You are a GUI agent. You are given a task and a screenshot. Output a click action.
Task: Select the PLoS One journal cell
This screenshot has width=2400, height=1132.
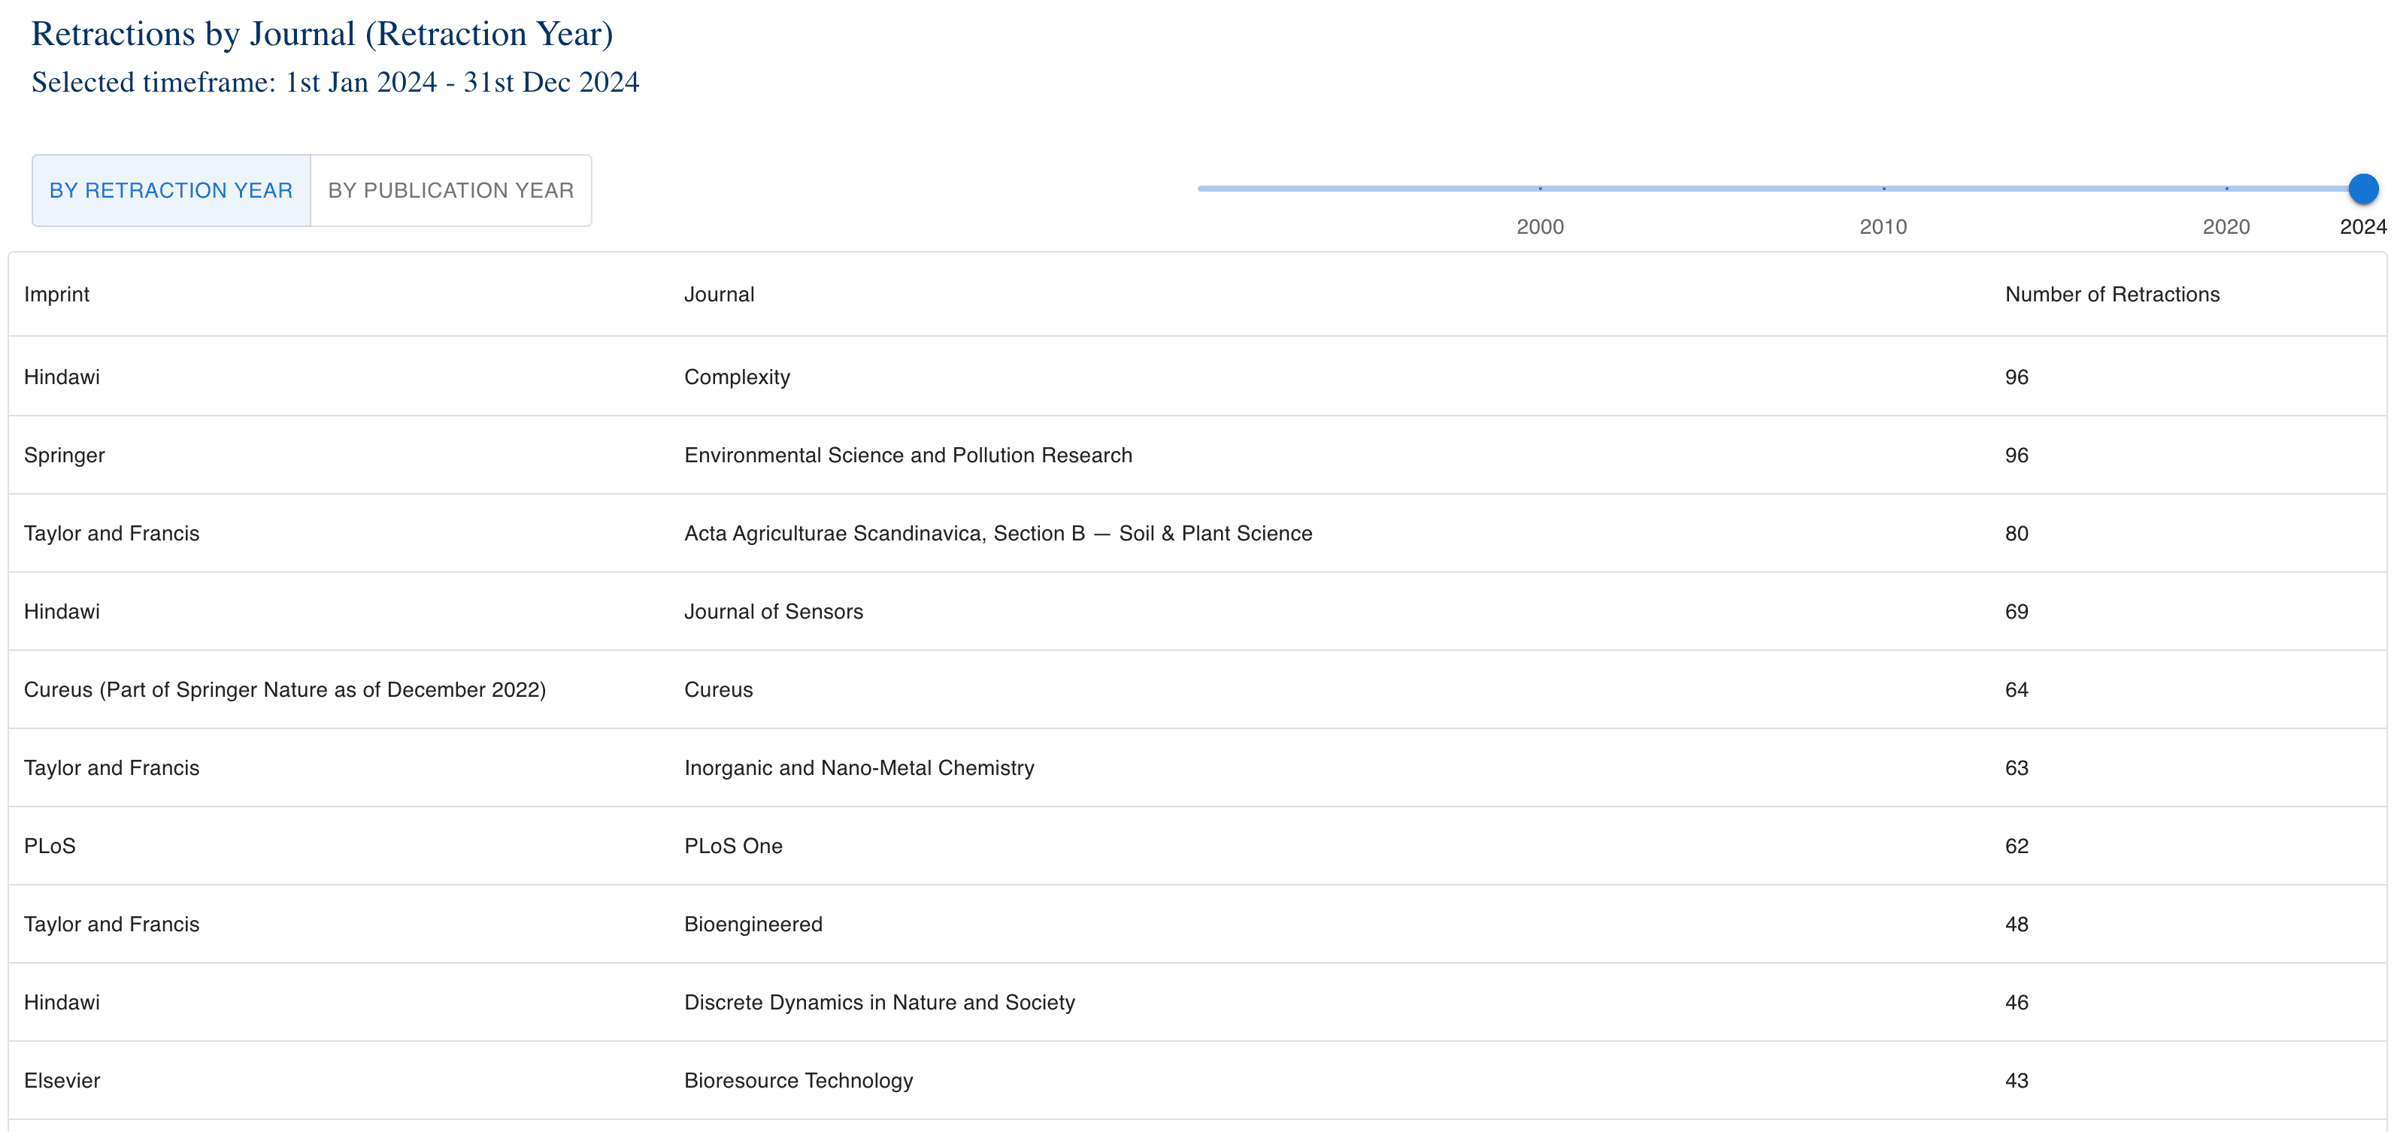(x=733, y=845)
